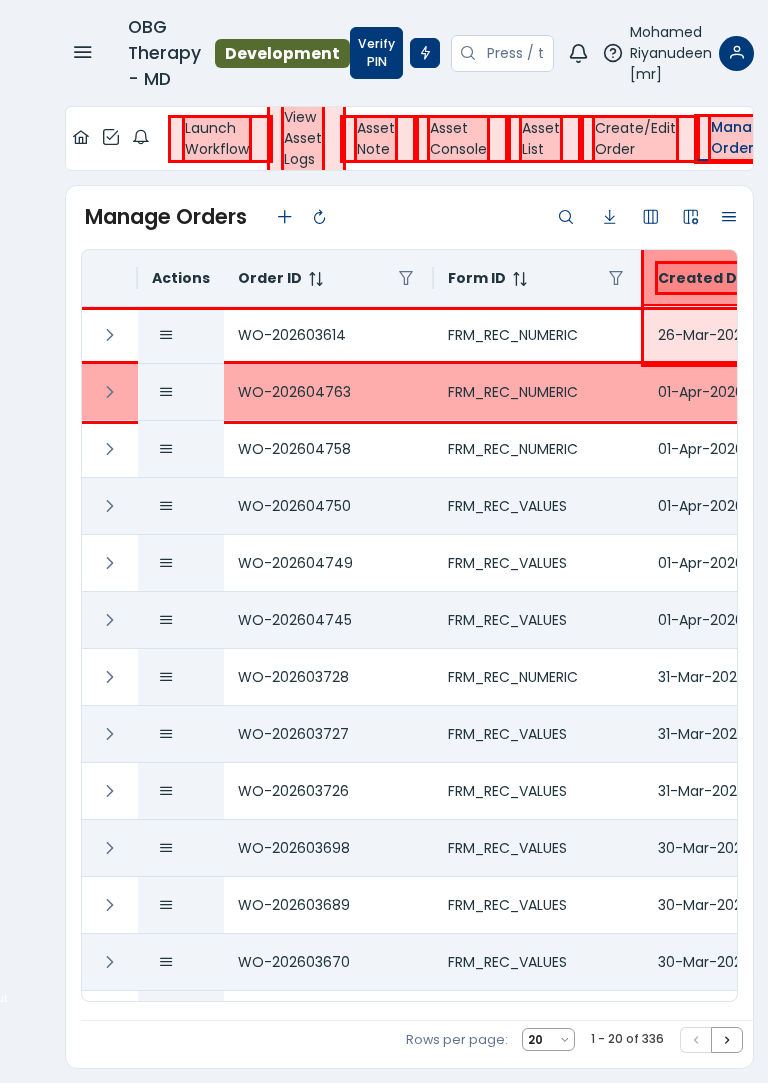Open the column visibility selector icon
The image size is (768, 1083).
(650, 217)
